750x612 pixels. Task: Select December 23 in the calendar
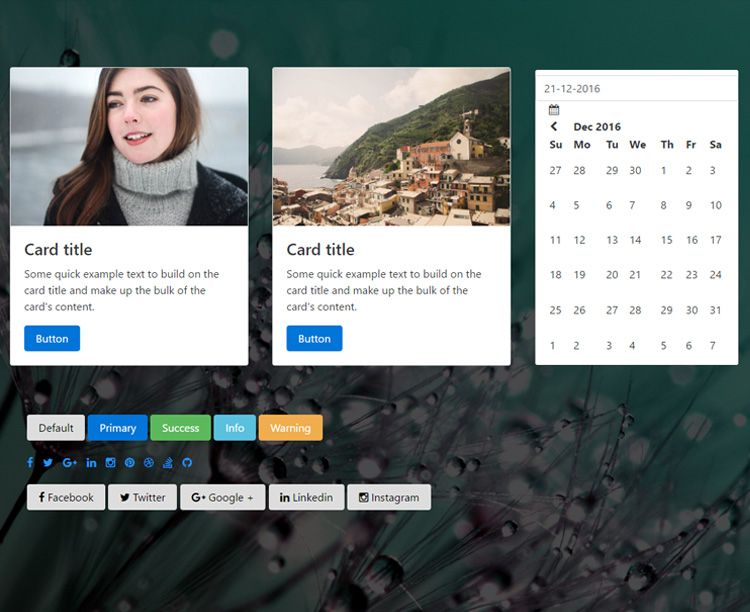(x=692, y=275)
